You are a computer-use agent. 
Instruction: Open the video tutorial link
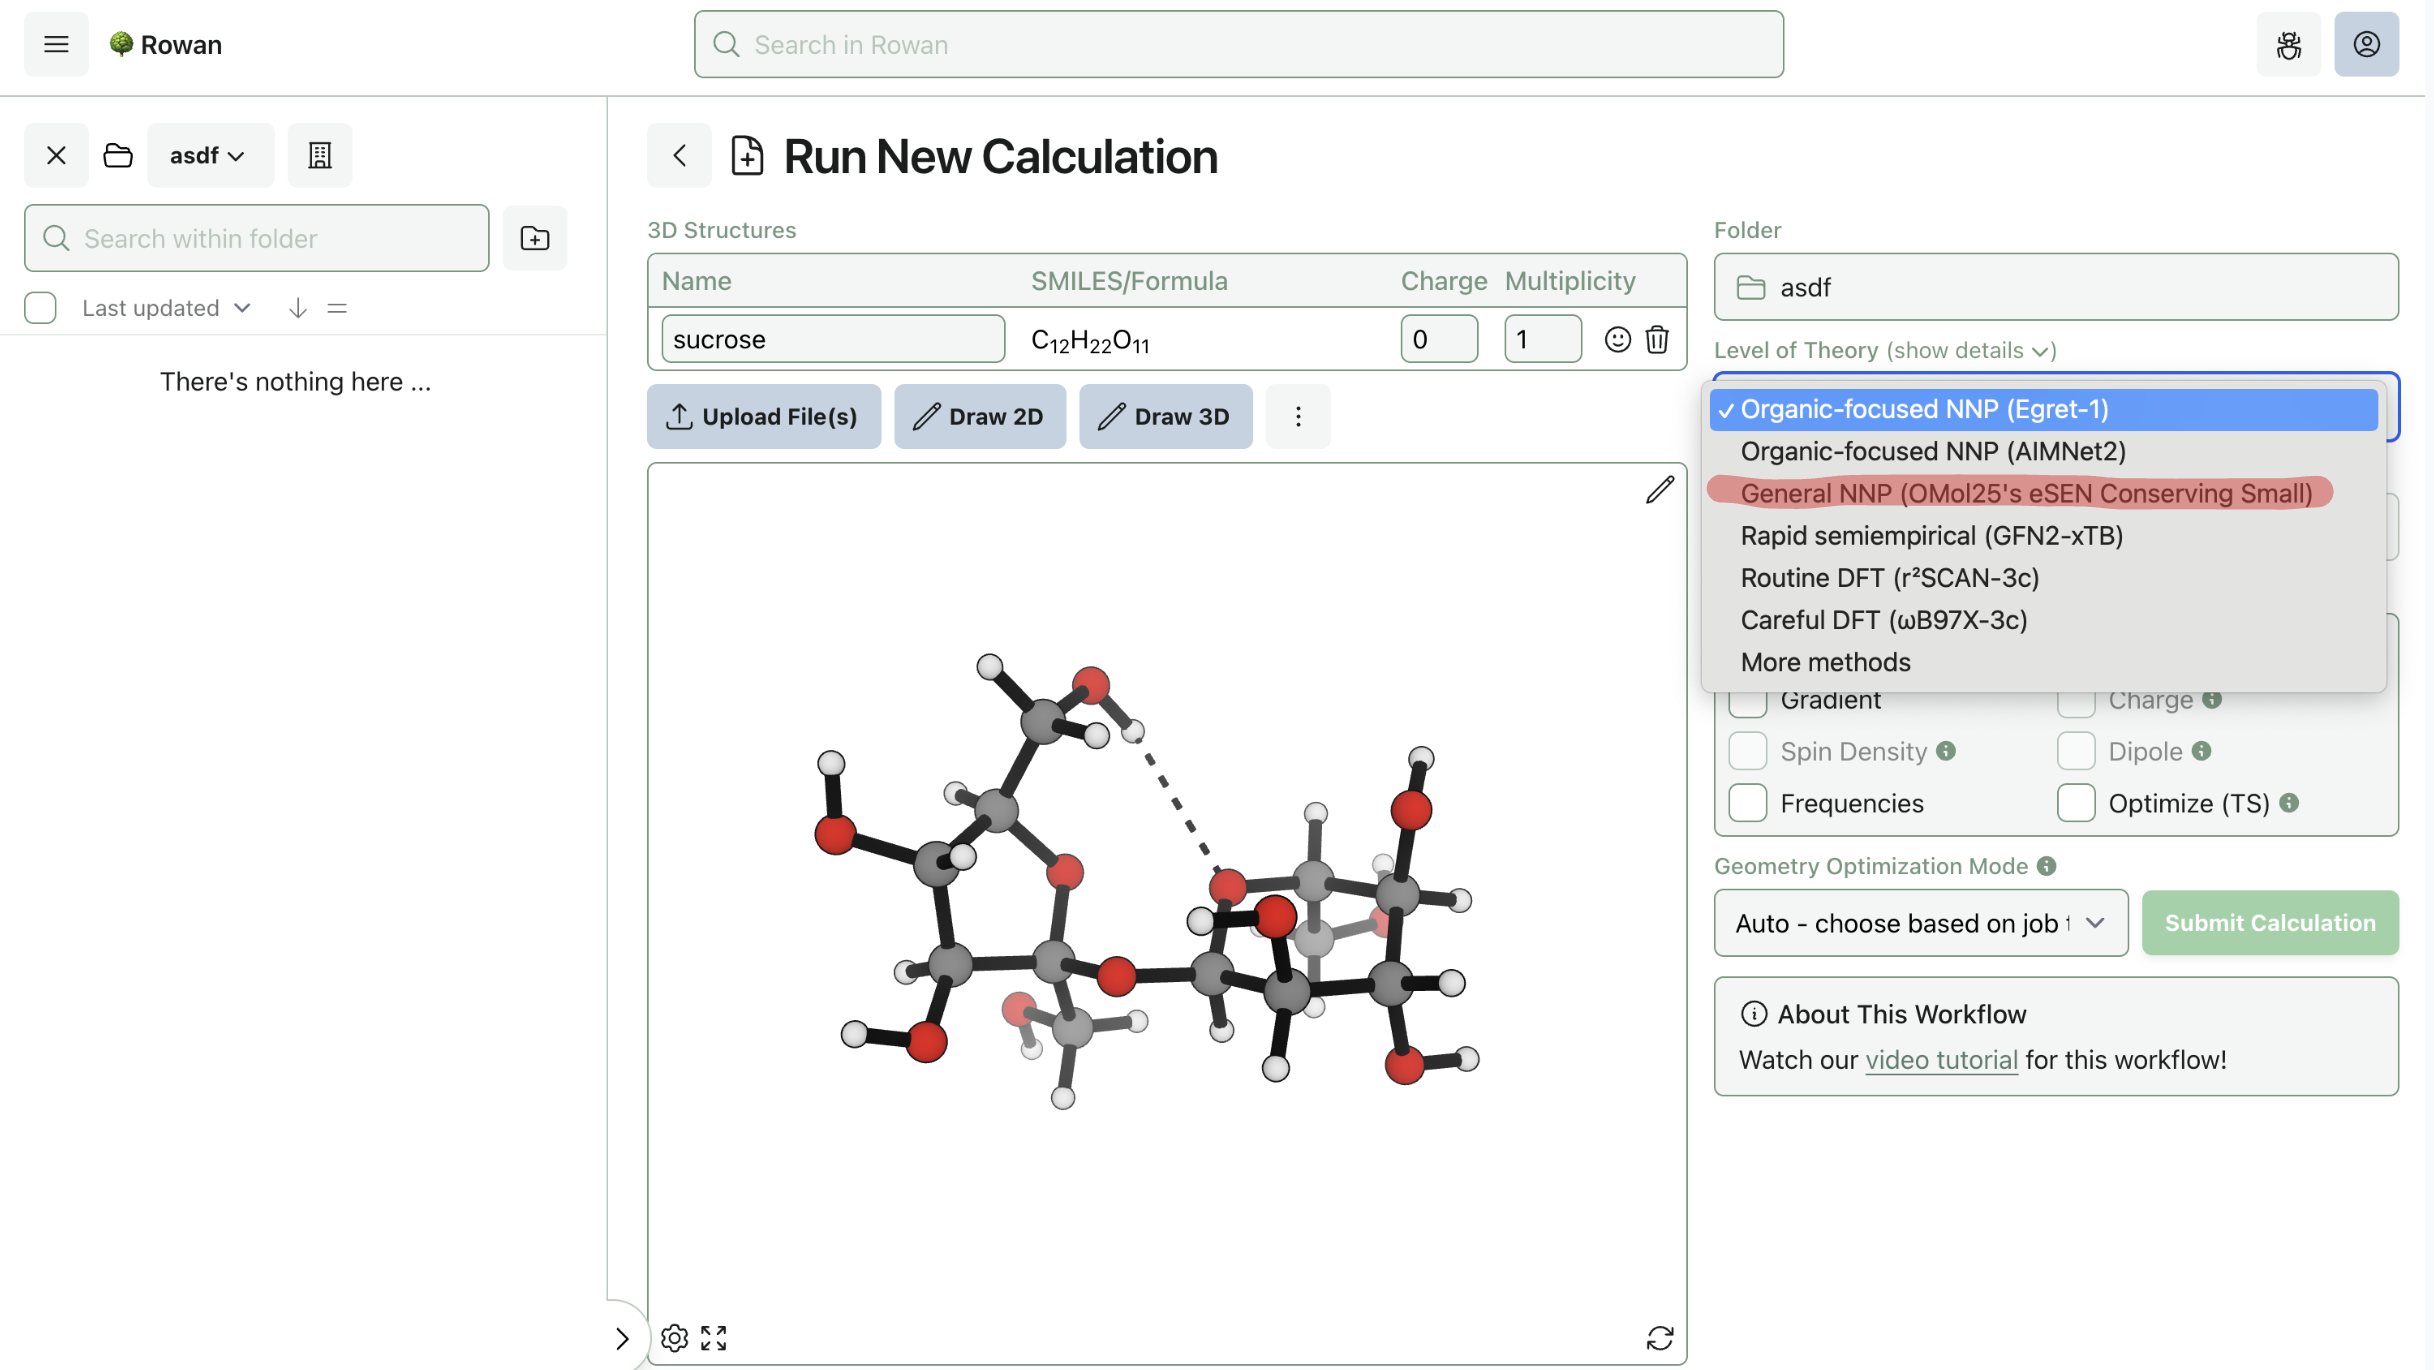coord(1941,1060)
